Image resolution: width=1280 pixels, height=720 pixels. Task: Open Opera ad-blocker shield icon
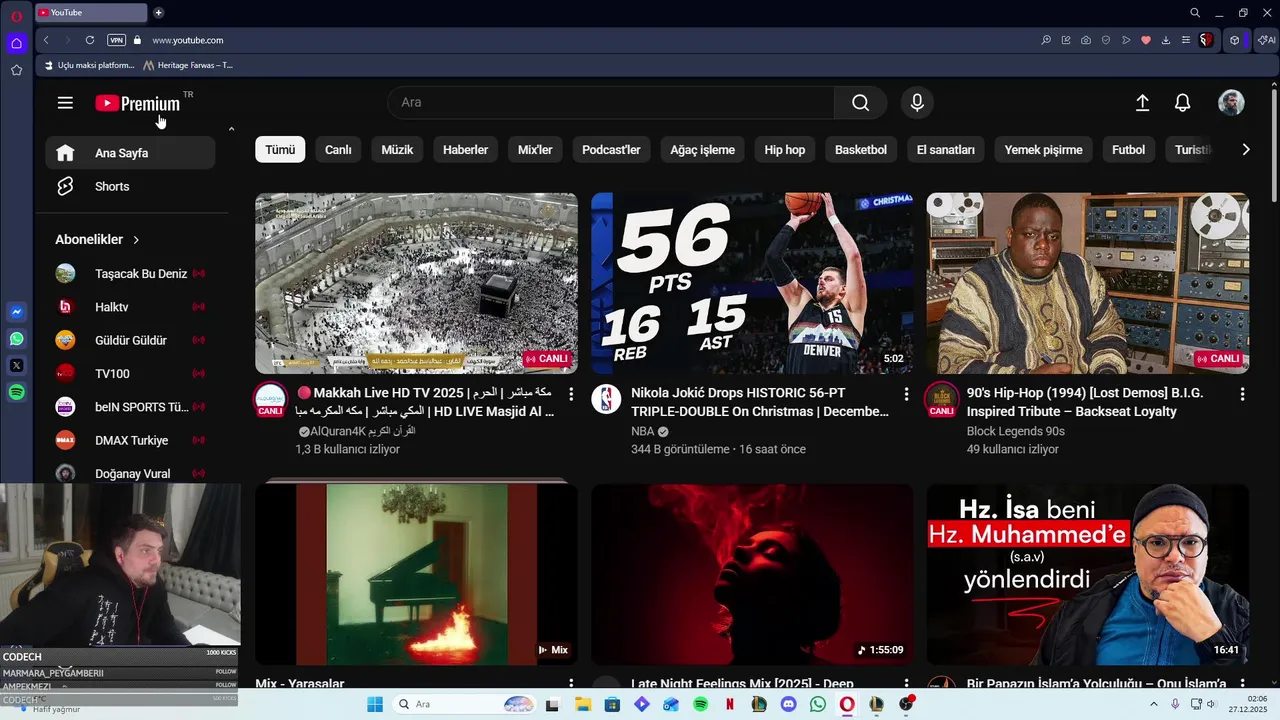point(1106,40)
